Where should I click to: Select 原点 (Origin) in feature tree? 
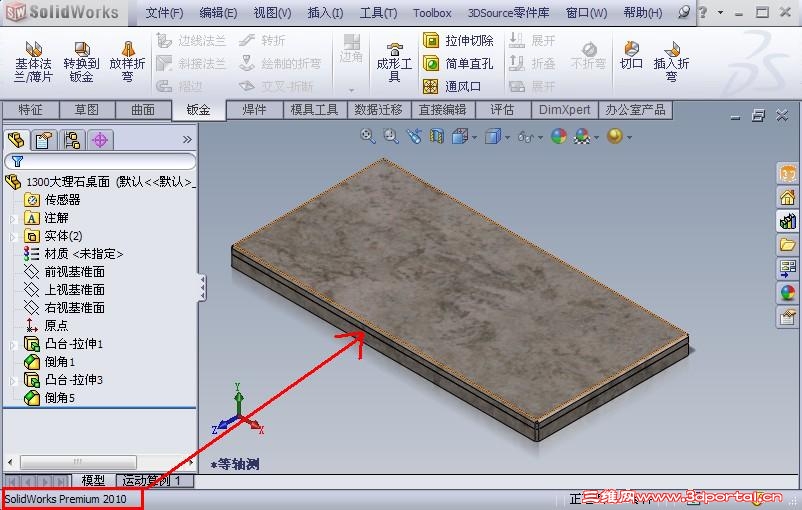click(46, 325)
